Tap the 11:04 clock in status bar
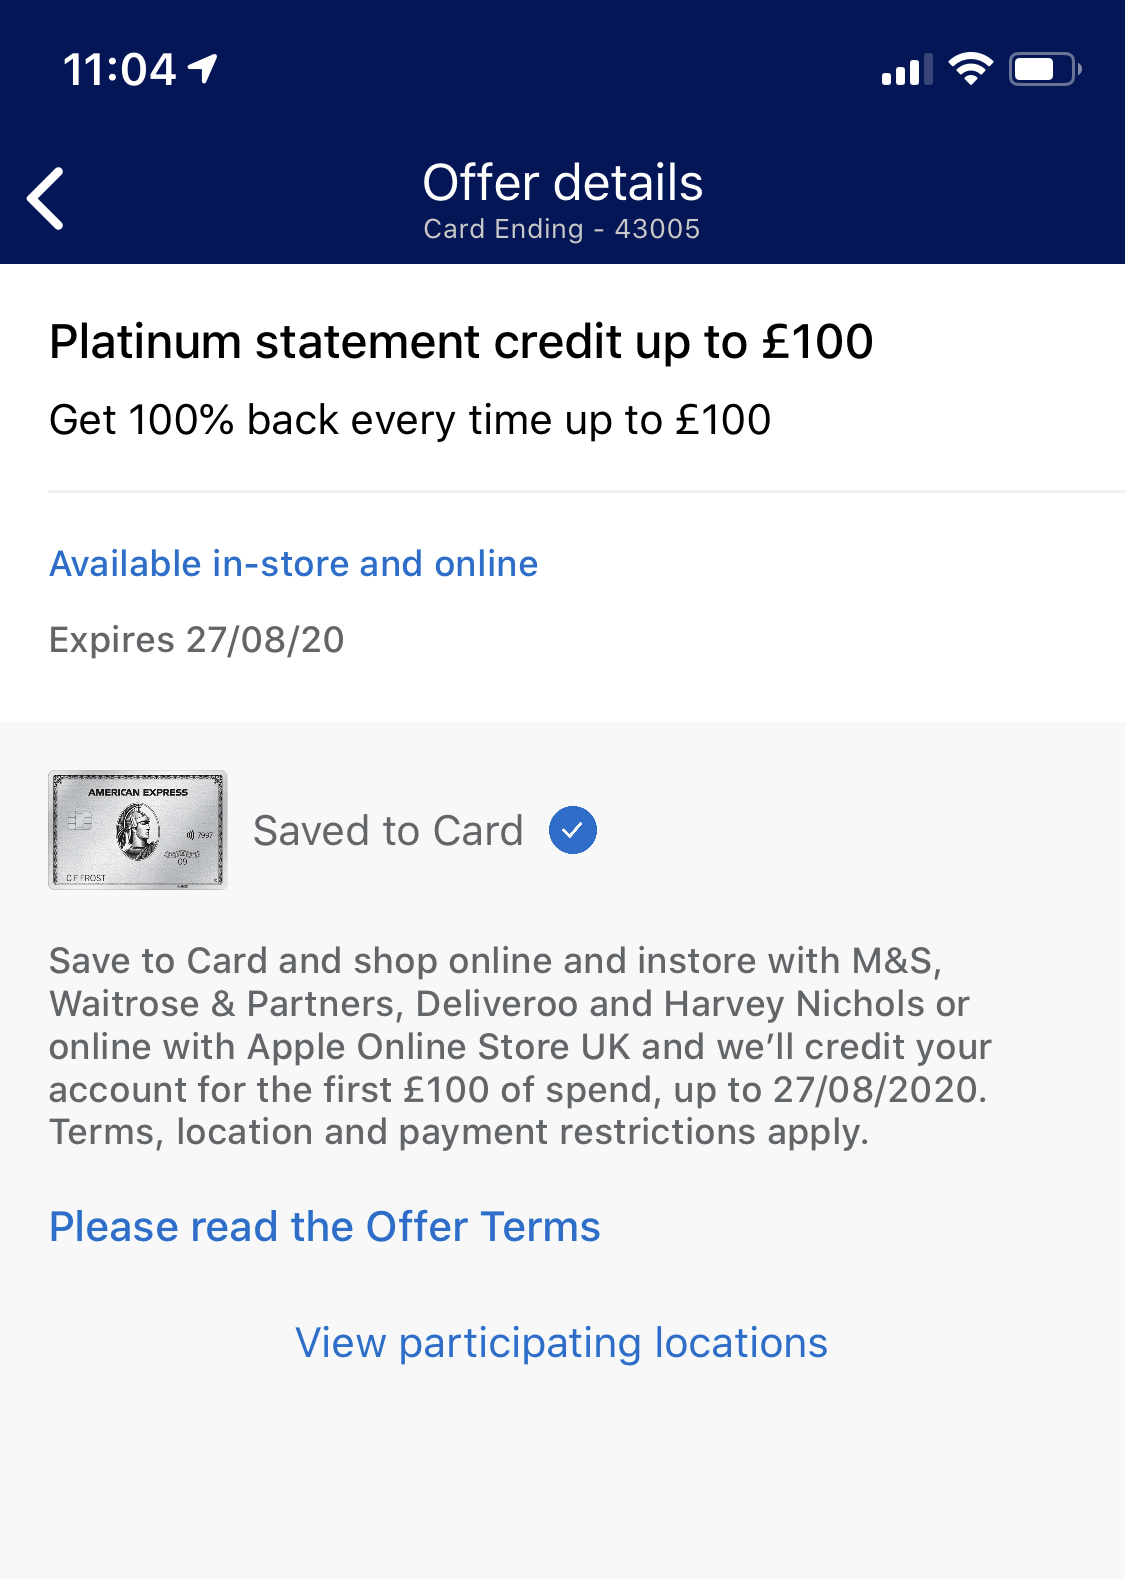This screenshot has height=1579, width=1125. (x=119, y=70)
